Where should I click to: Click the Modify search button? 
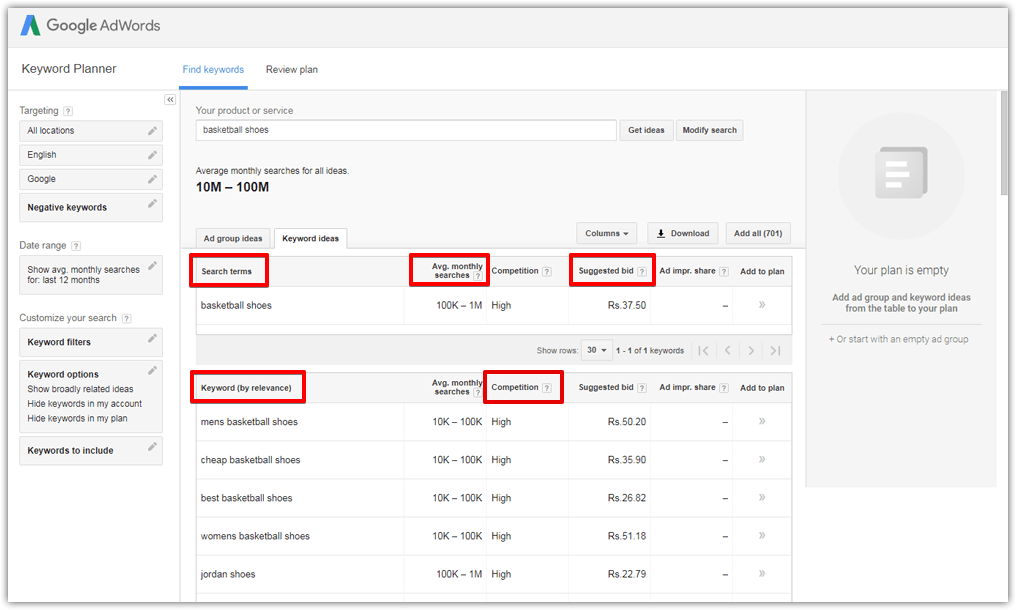coord(710,130)
